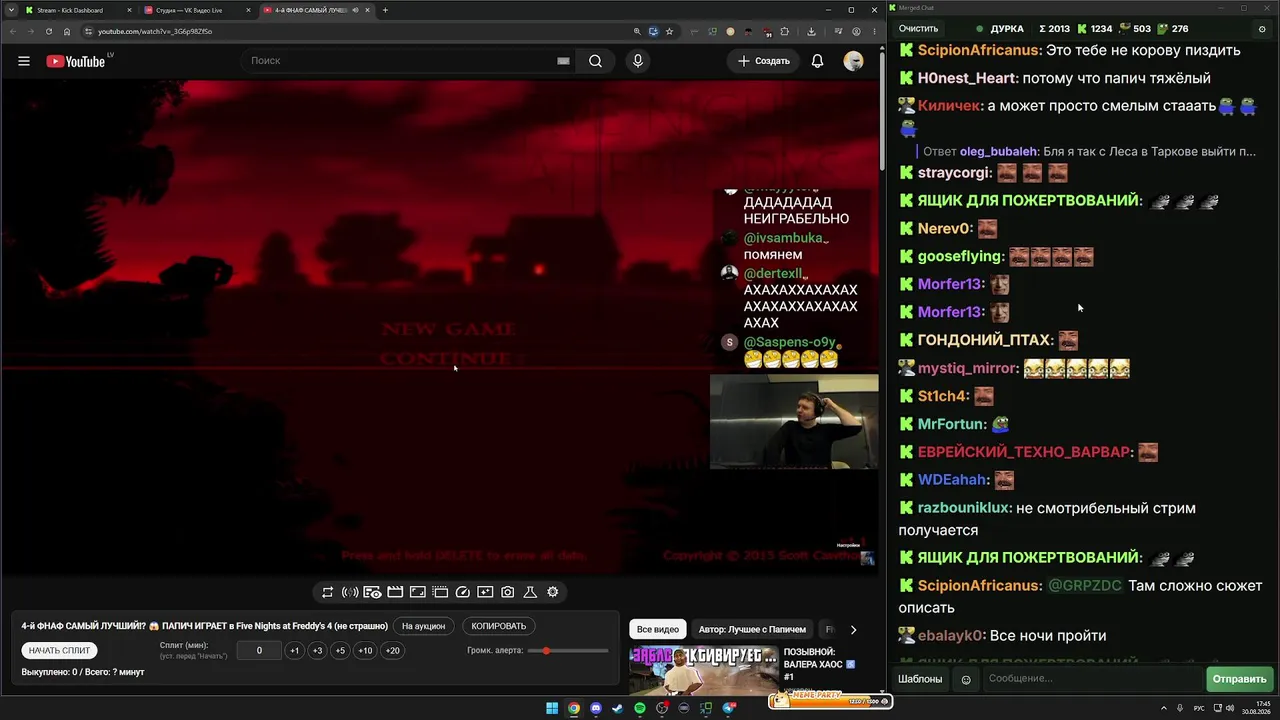Go to the YouTube home logo

[x=76, y=61]
